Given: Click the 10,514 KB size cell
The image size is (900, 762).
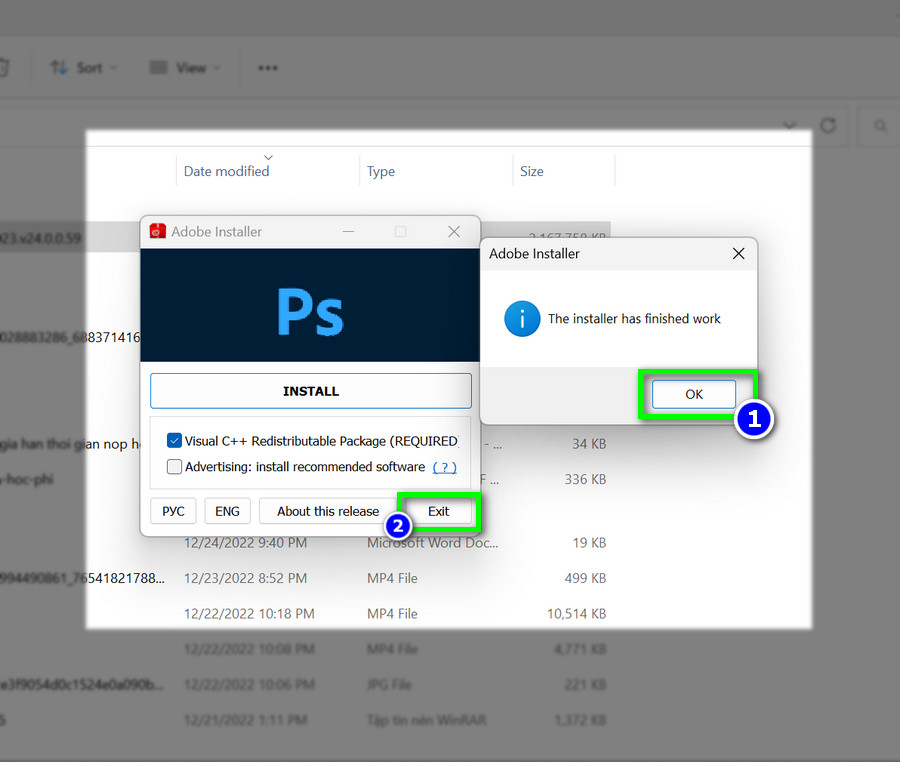Looking at the screenshot, I should (x=576, y=613).
